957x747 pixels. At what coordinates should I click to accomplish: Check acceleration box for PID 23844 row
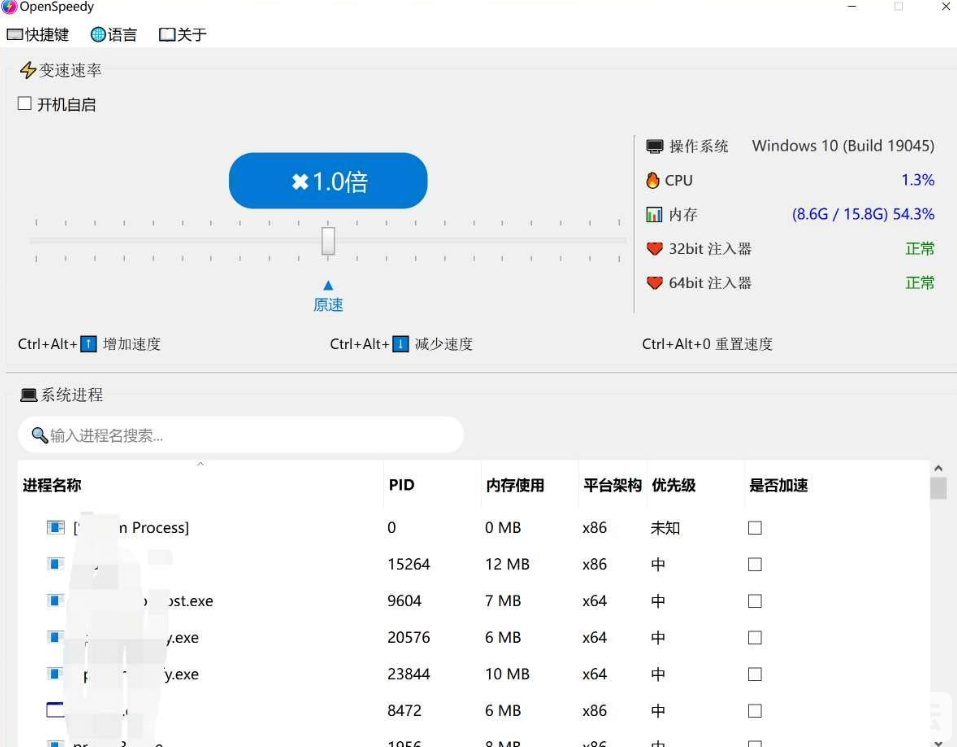pyautogui.click(x=755, y=674)
